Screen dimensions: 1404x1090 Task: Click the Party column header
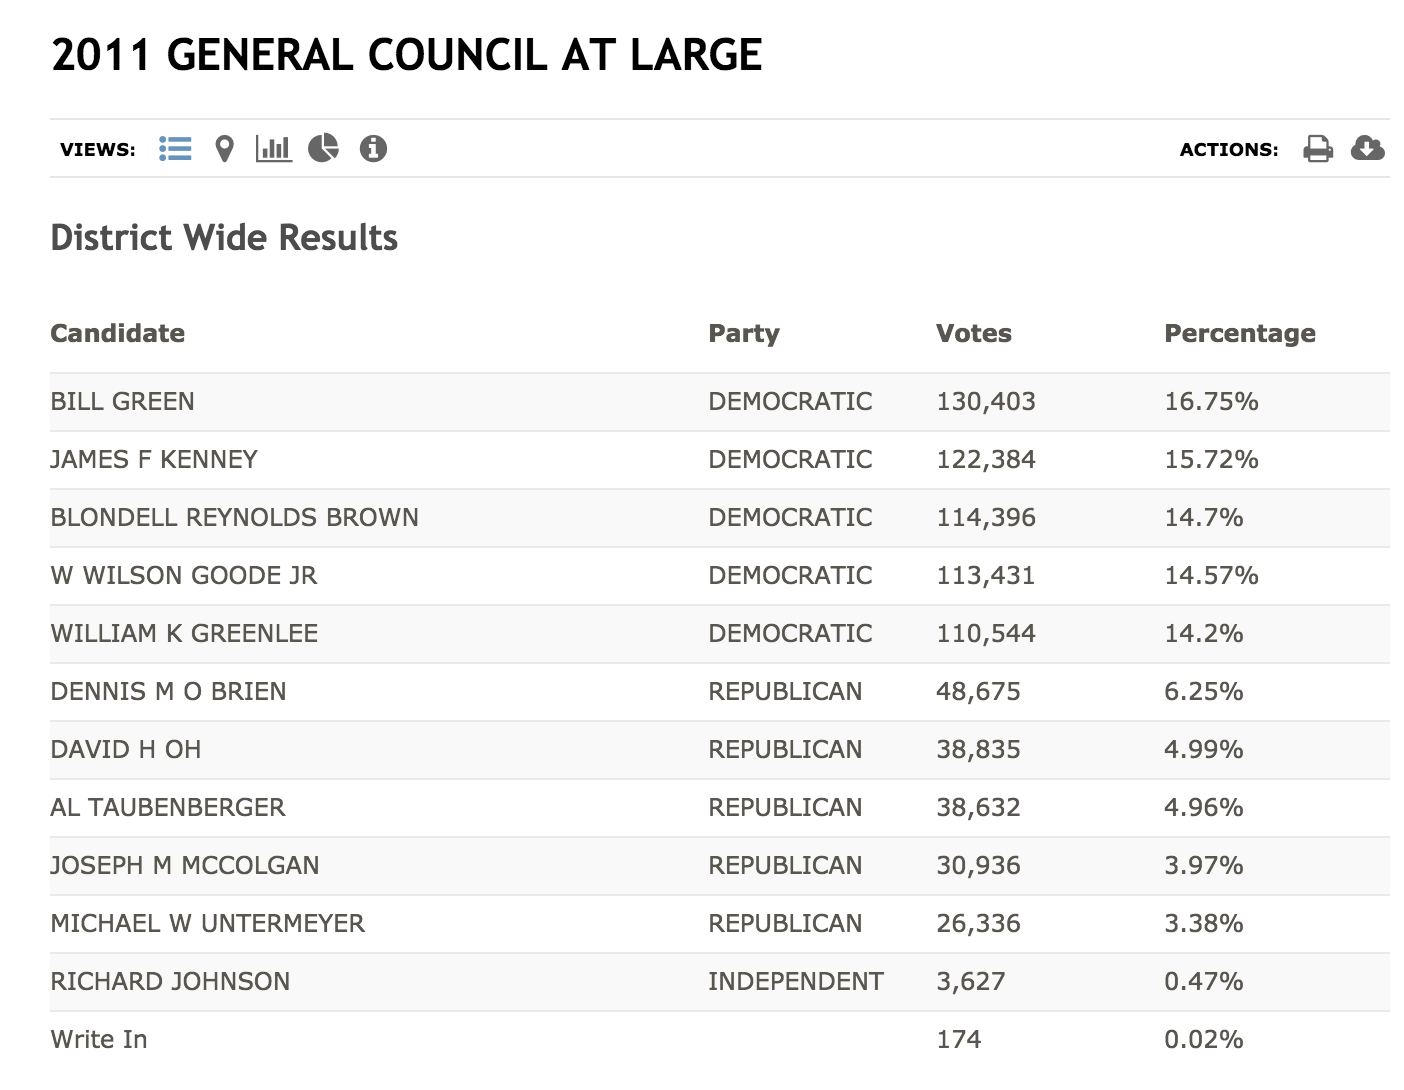point(744,333)
